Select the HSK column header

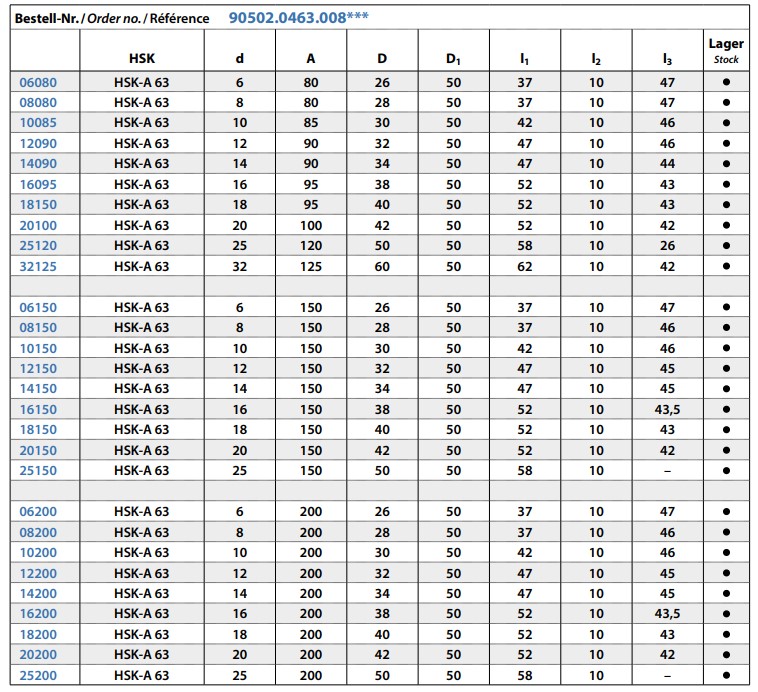(142, 59)
